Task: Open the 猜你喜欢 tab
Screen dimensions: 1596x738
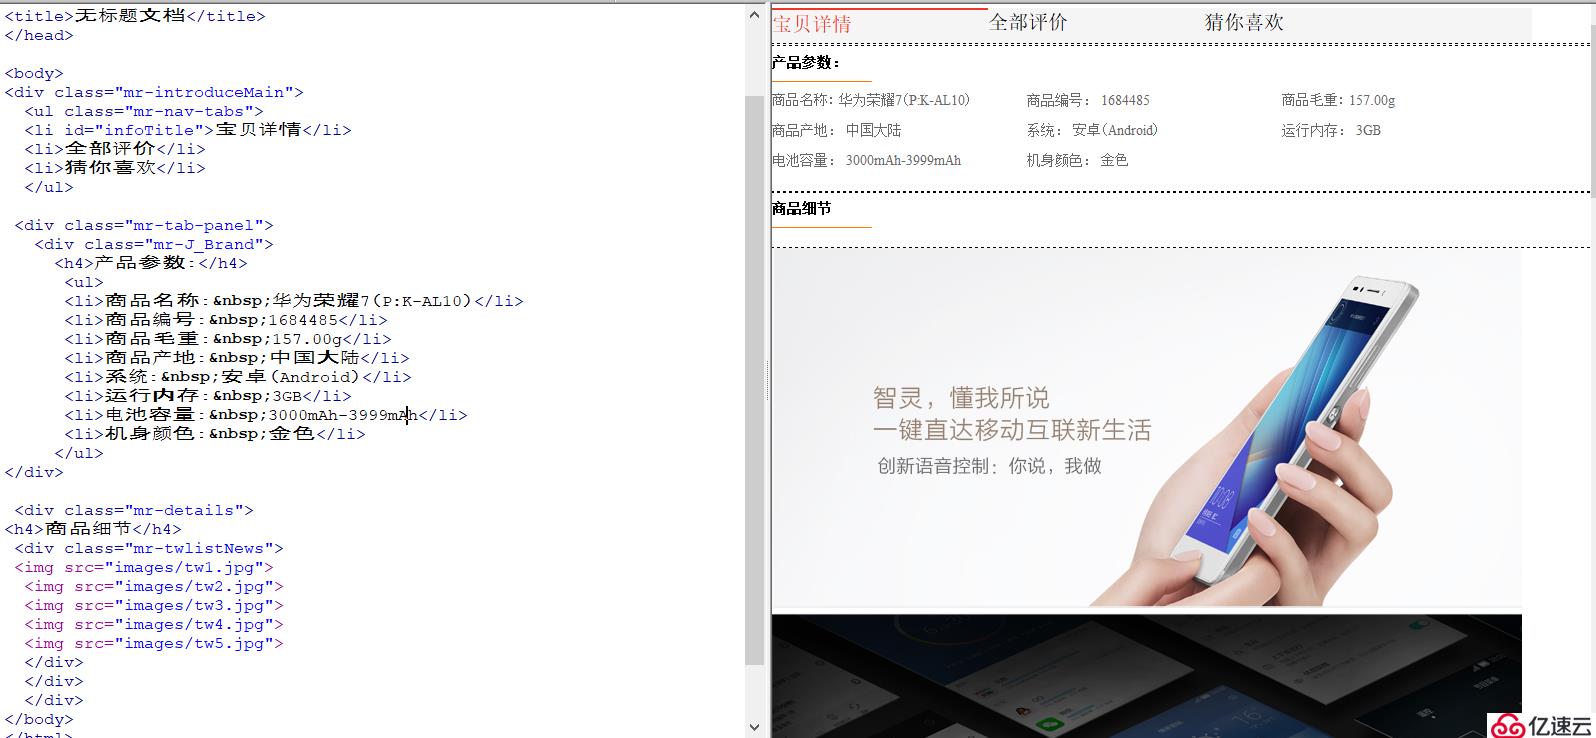Action: tap(1244, 22)
